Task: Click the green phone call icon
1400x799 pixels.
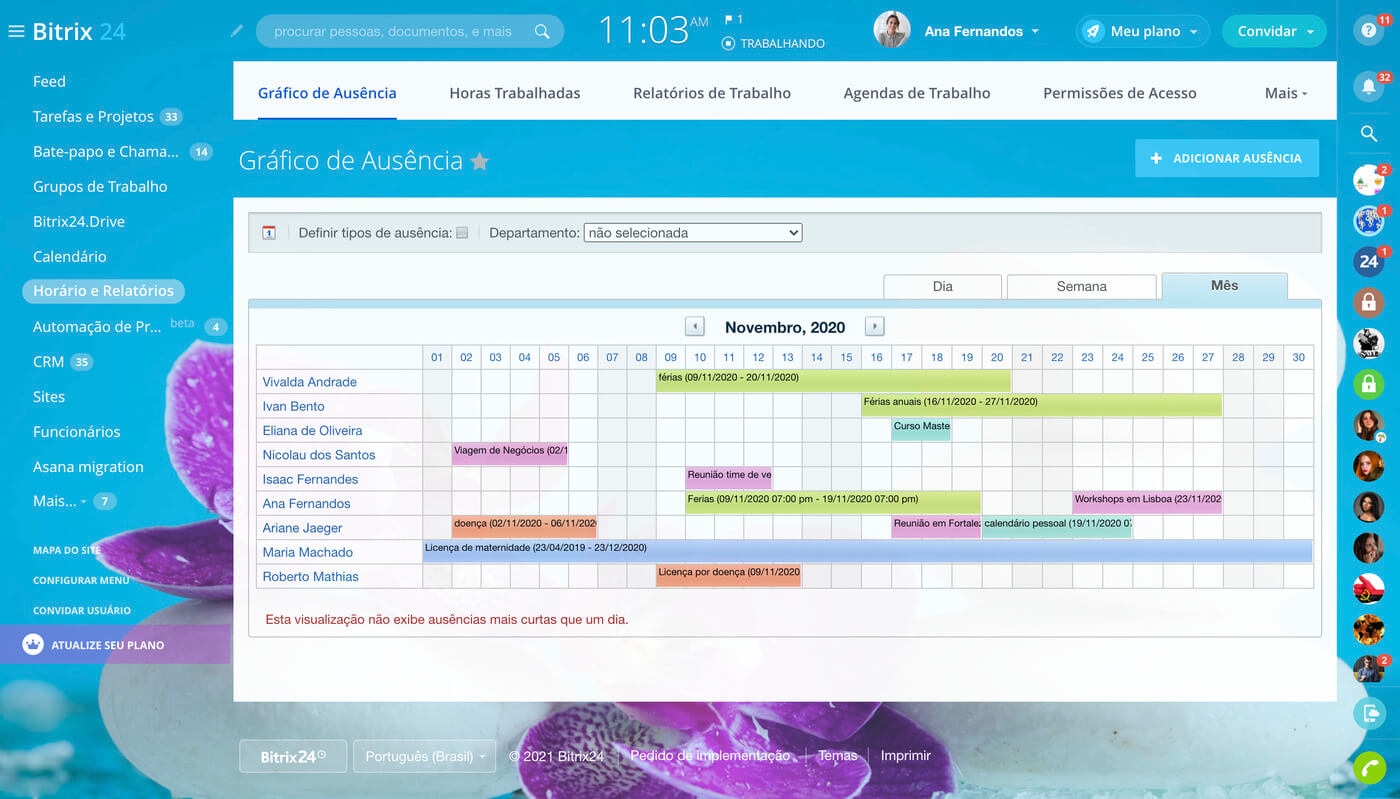Action: click(x=1368, y=767)
